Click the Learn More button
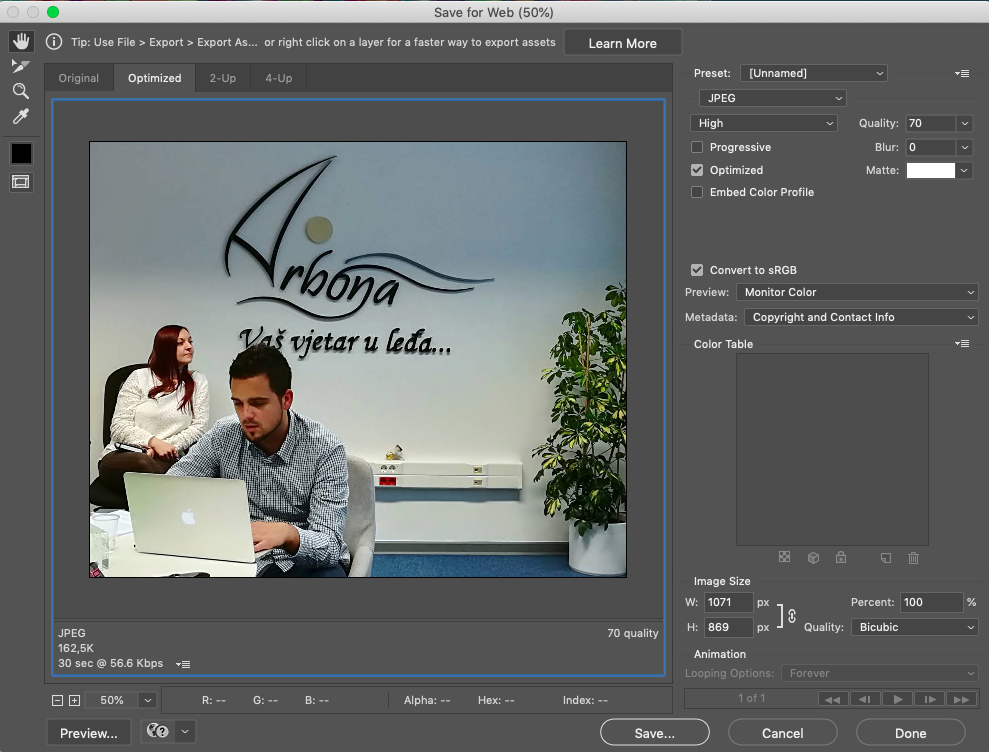989x752 pixels. (623, 43)
